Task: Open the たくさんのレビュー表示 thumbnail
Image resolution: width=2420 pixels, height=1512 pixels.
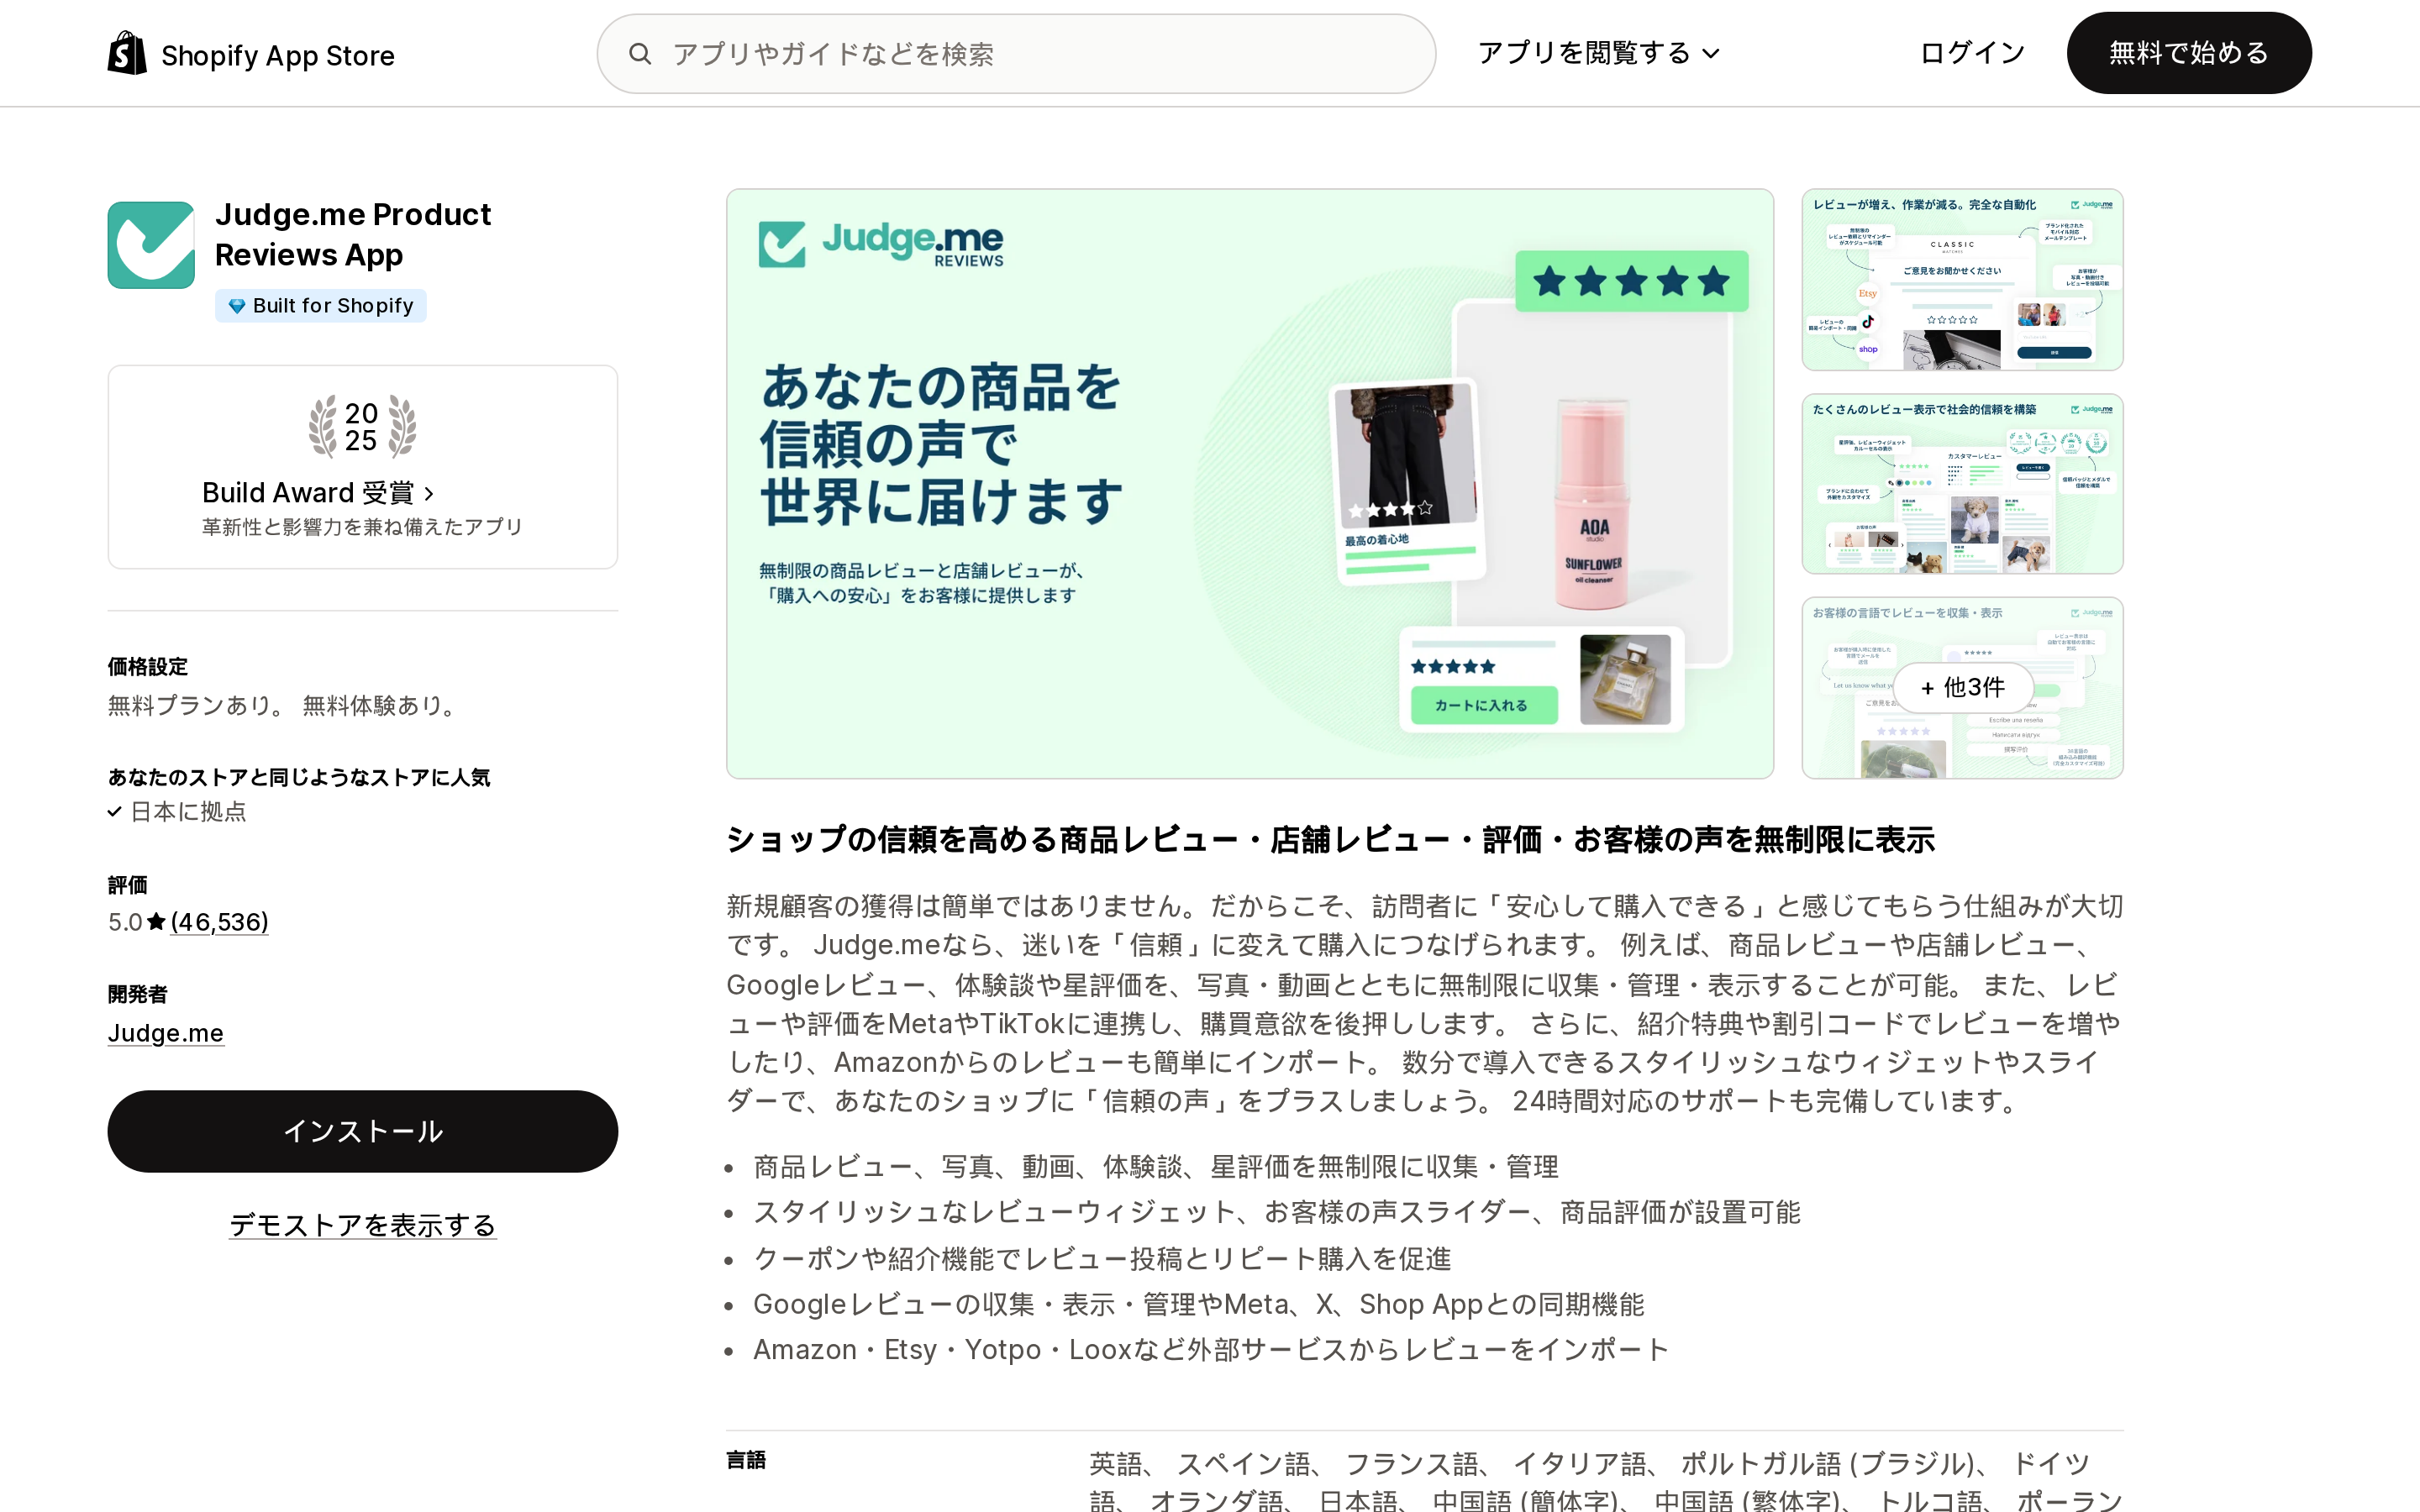Action: coord(1962,484)
